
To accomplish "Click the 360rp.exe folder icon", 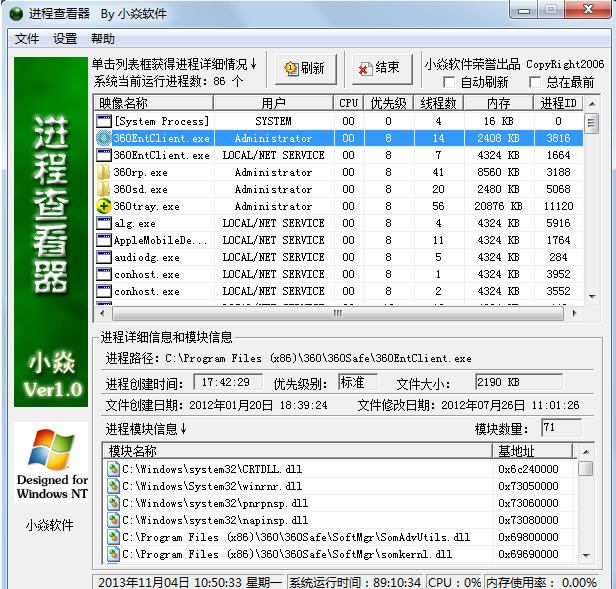I will 104,172.
